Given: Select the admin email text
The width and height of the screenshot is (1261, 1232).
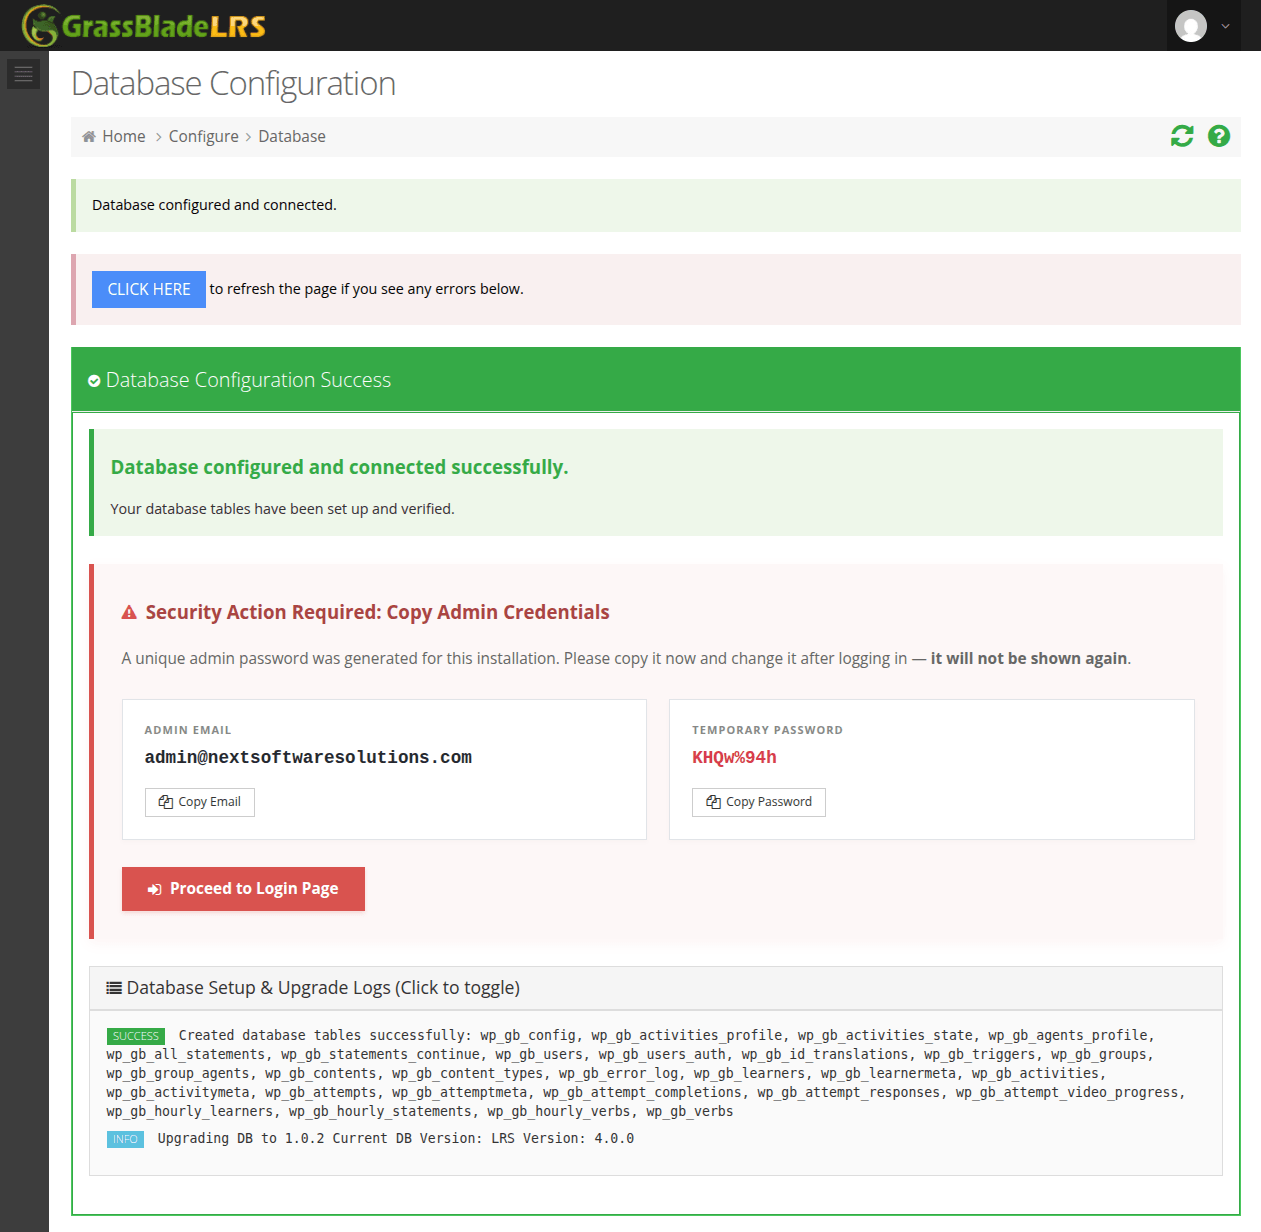Looking at the screenshot, I should click(308, 758).
